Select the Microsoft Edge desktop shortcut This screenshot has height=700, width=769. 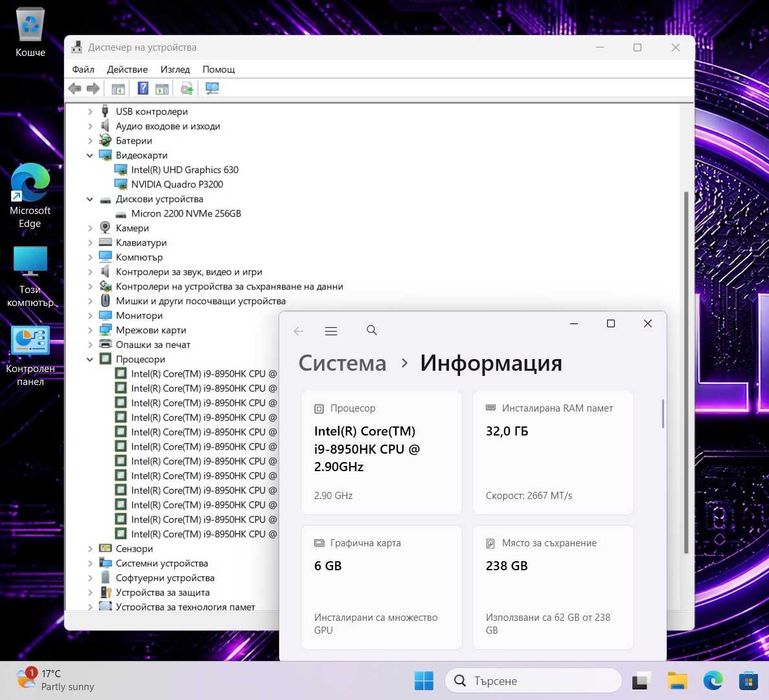pos(30,196)
